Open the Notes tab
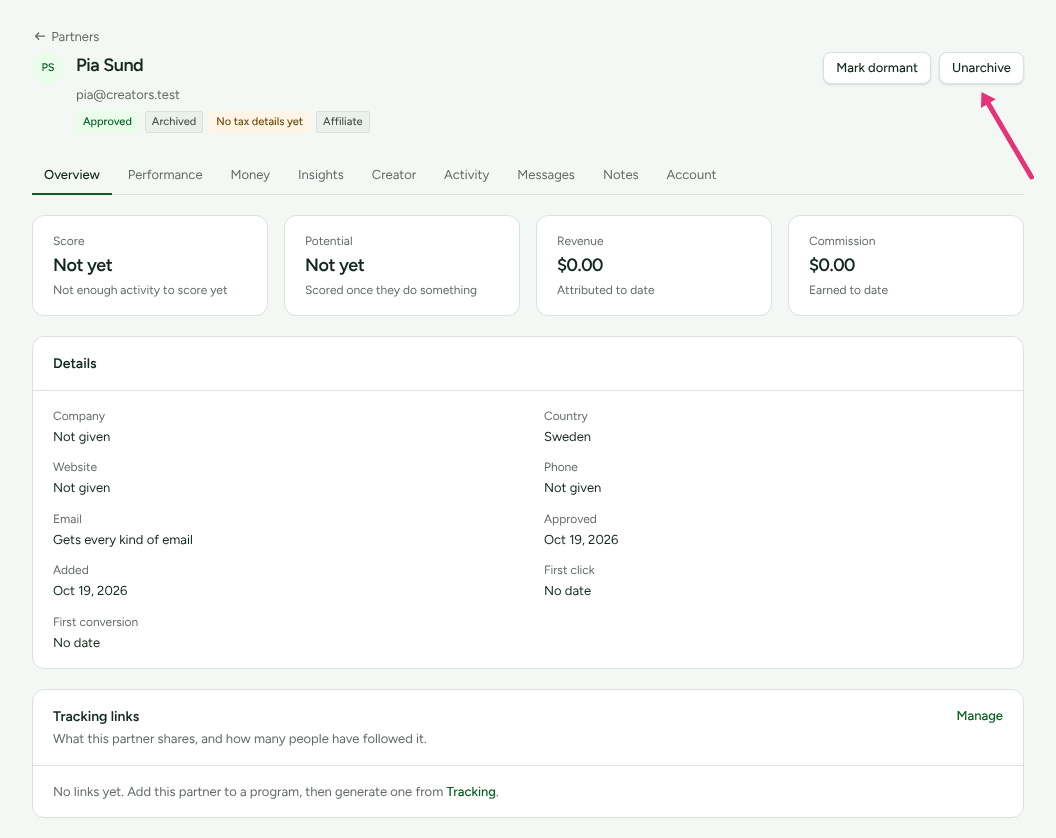Image resolution: width=1056 pixels, height=838 pixels. pos(620,175)
